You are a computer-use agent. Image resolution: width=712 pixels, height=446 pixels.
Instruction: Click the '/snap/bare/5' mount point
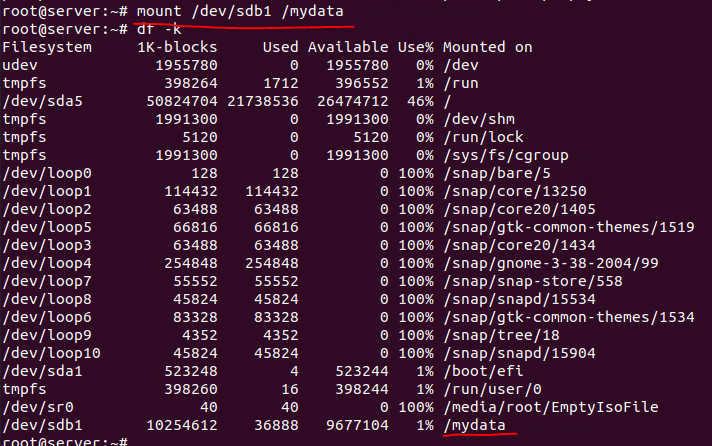pos(496,173)
